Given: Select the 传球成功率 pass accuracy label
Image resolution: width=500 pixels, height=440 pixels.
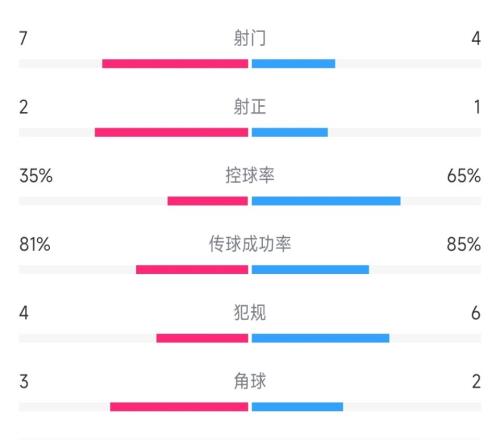Looking at the screenshot, I should pos(250,244).
